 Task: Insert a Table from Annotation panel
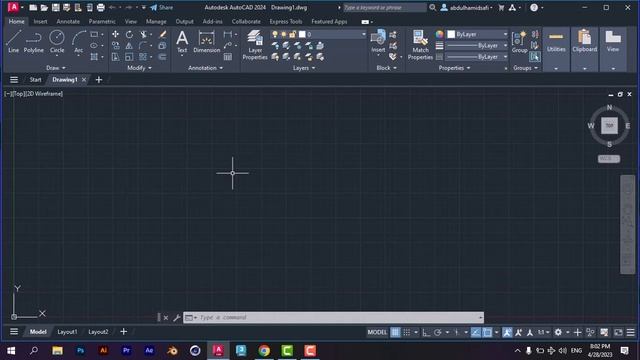click(x=228, y=57)
